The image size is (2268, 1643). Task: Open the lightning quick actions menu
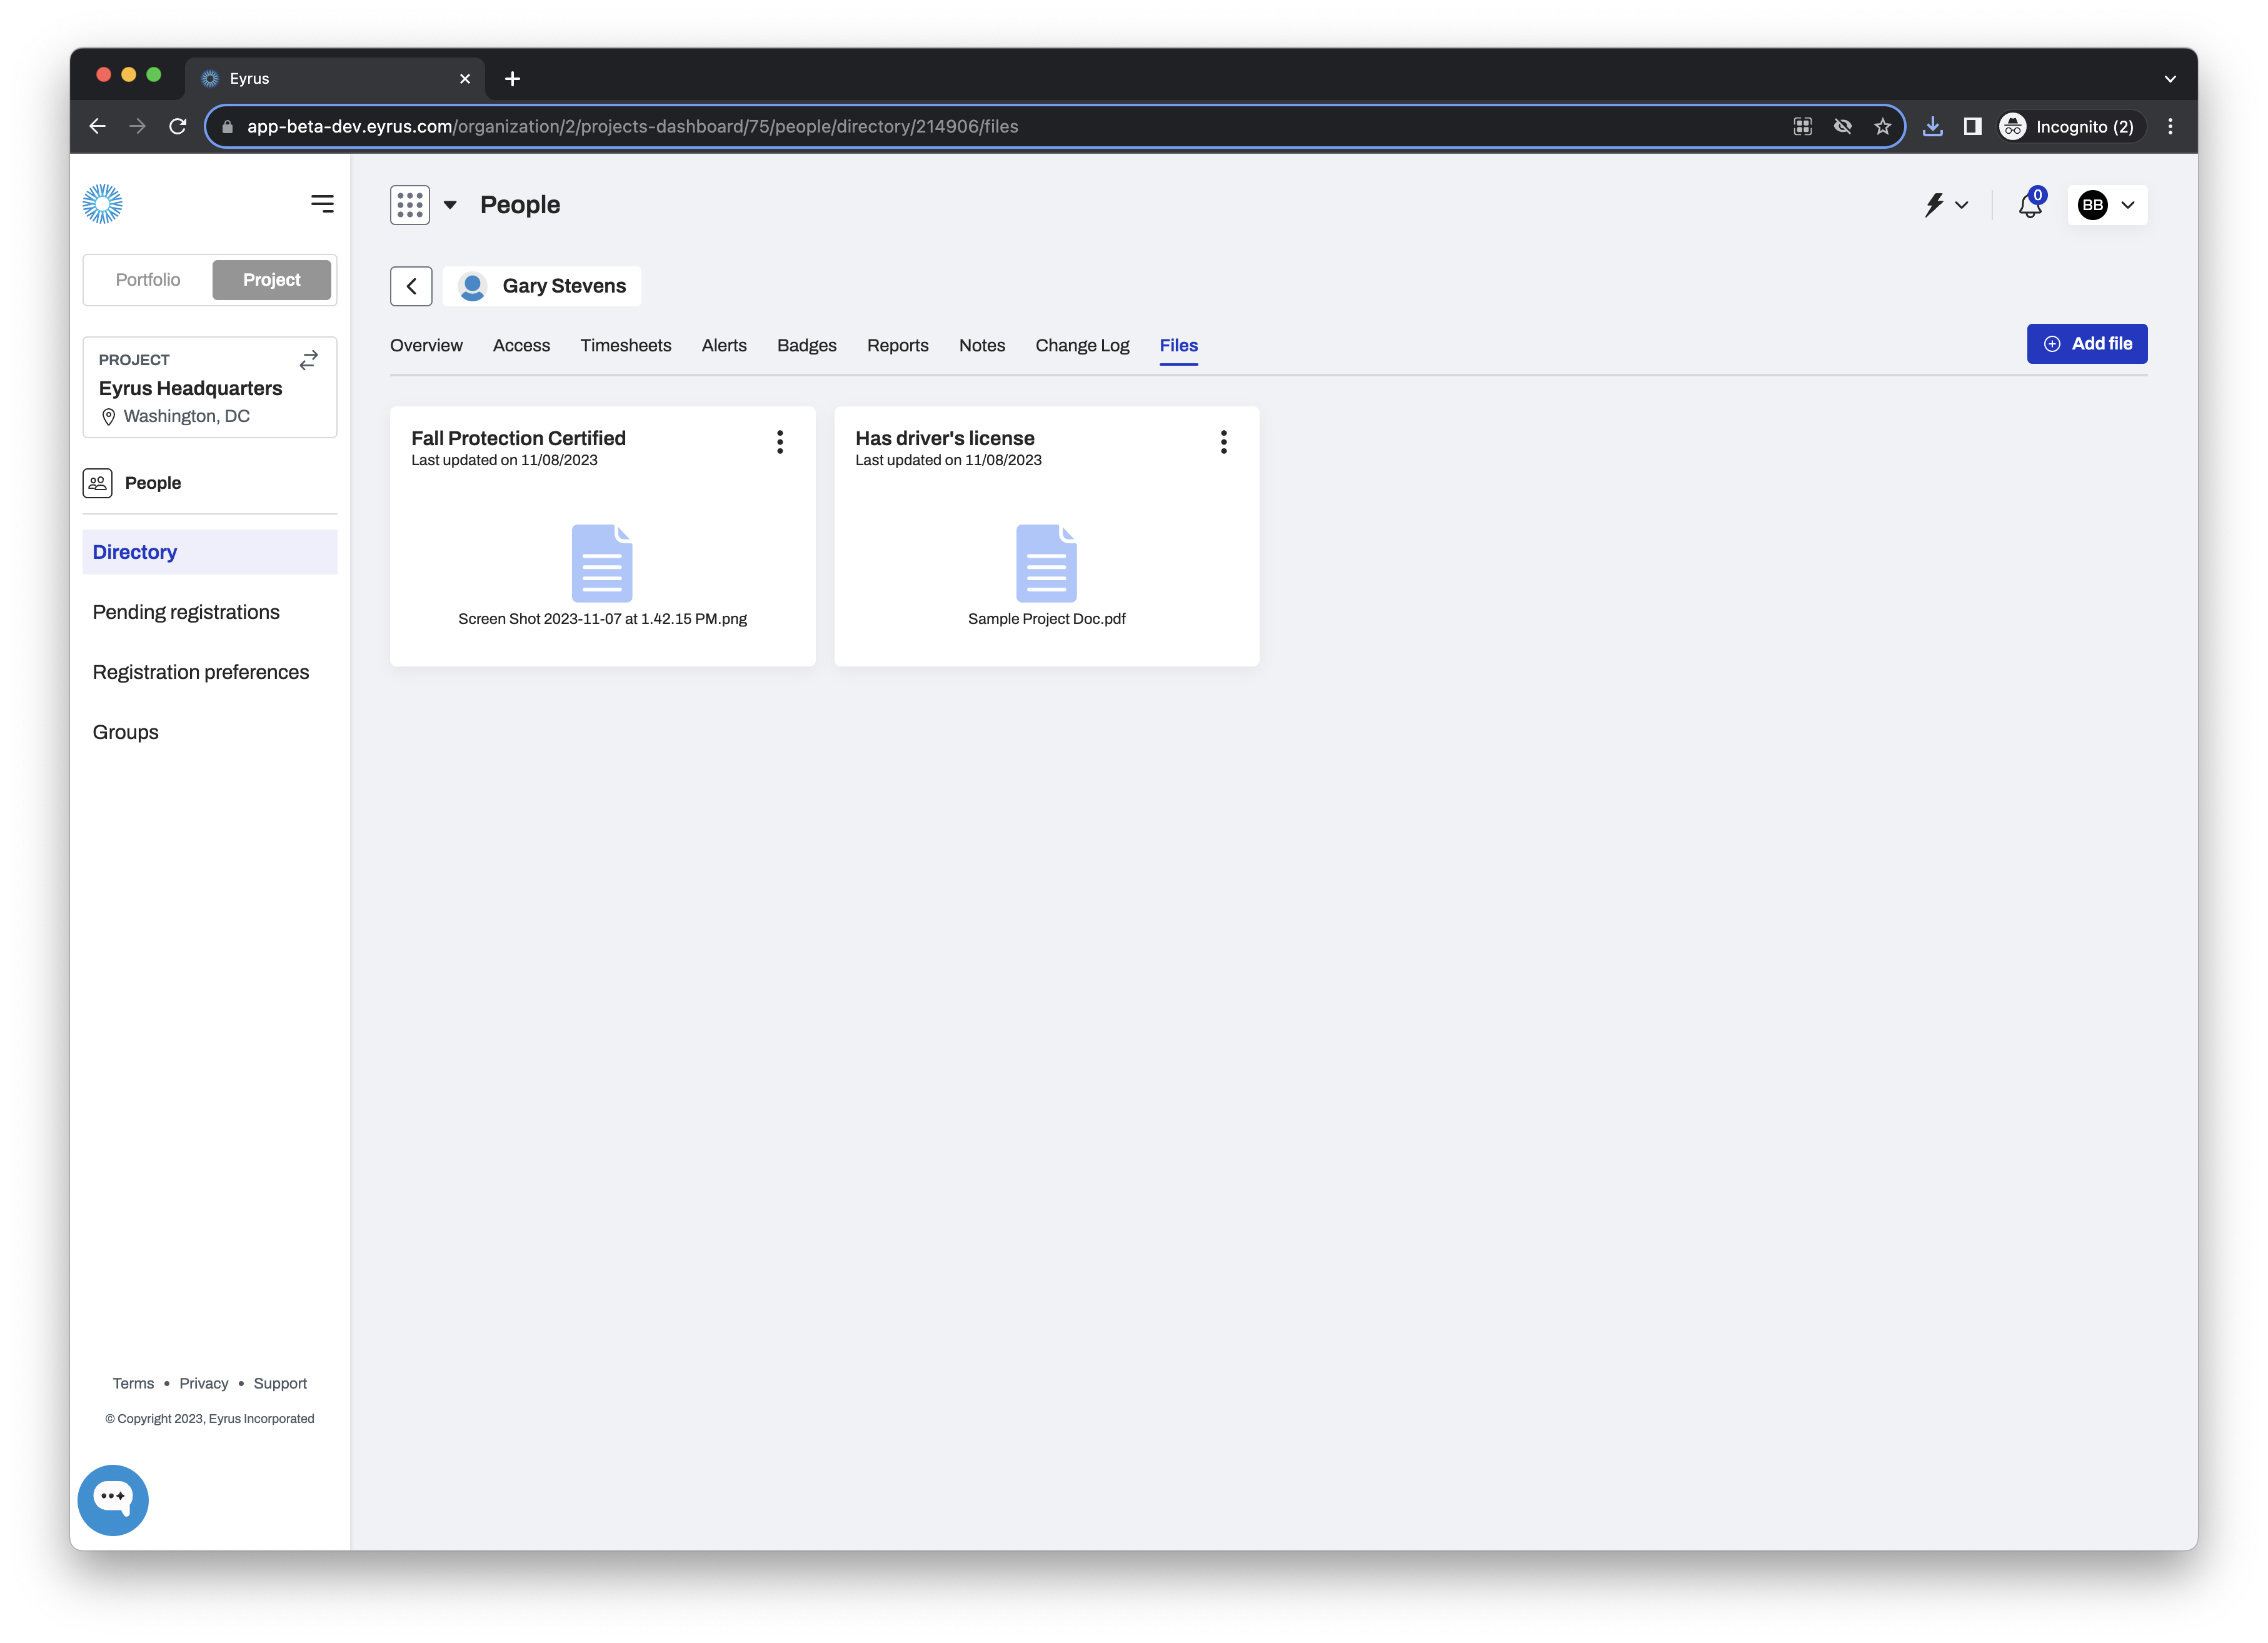click(1946, 205)
